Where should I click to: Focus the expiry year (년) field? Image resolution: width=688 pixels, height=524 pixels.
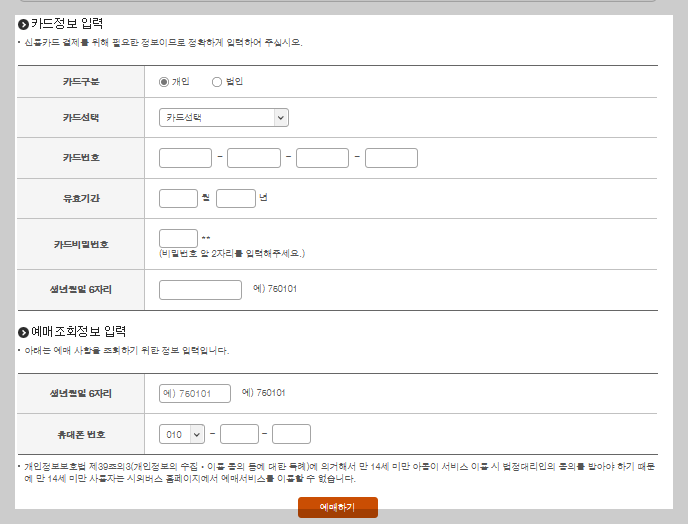(236, 198)
